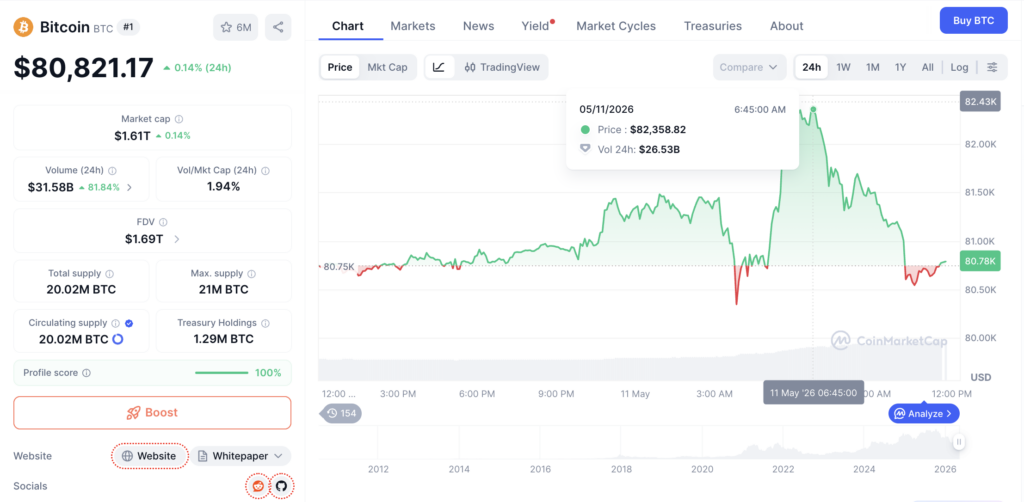Click the 1.94% Vol/Mkt Cap value

point(223,187)
